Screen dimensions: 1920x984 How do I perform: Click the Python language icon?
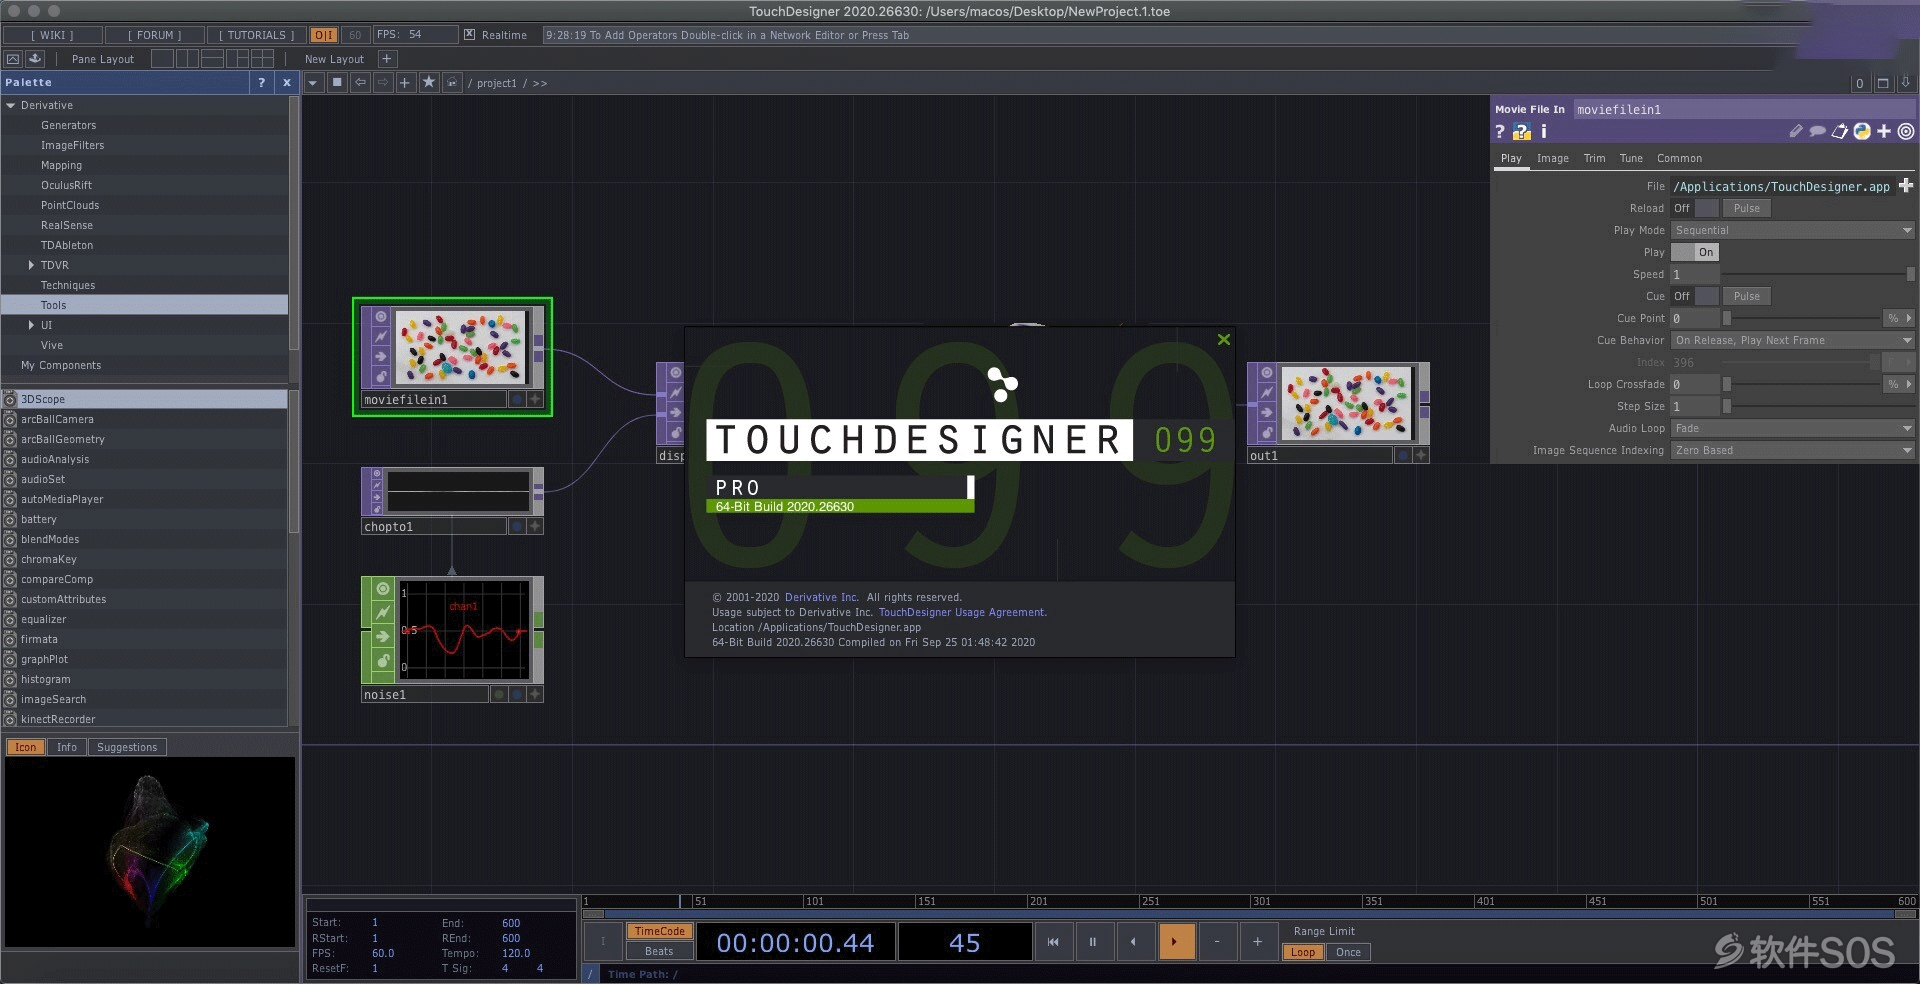click(1861, 131)
